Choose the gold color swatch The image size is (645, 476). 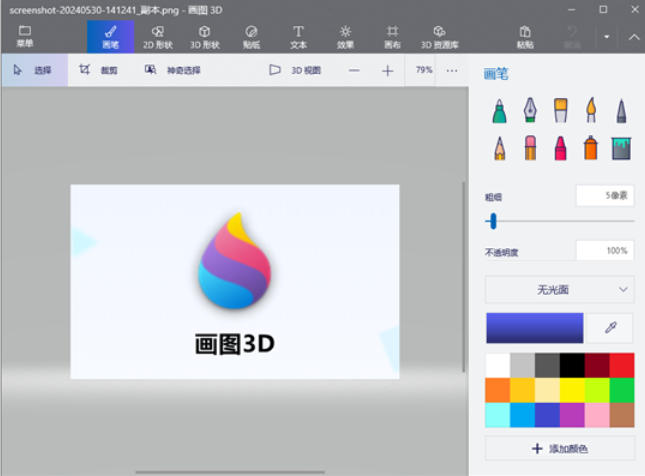coord(522,390)
